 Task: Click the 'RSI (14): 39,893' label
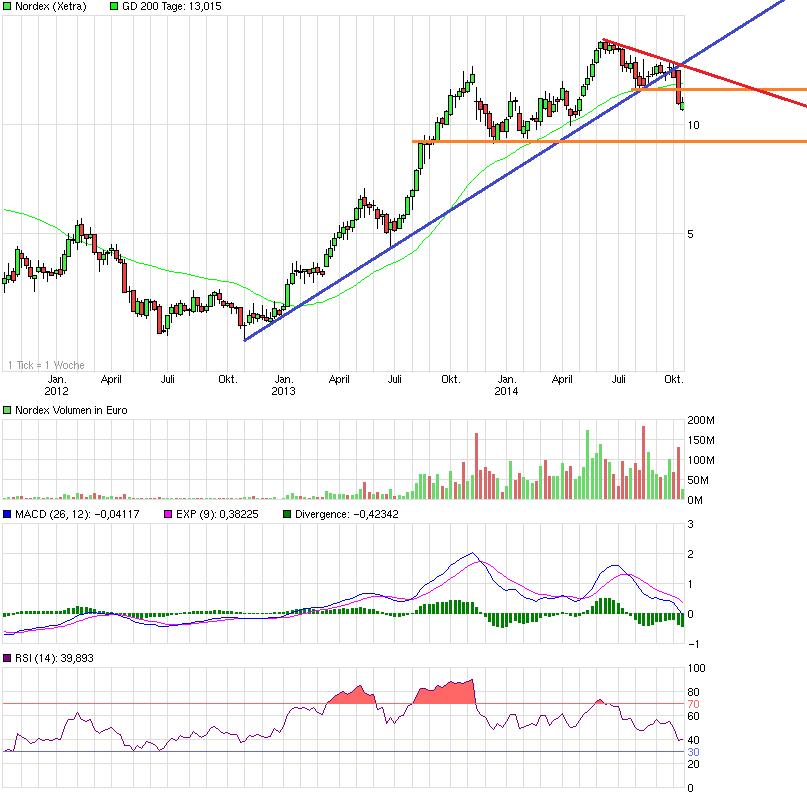(54, 658)
